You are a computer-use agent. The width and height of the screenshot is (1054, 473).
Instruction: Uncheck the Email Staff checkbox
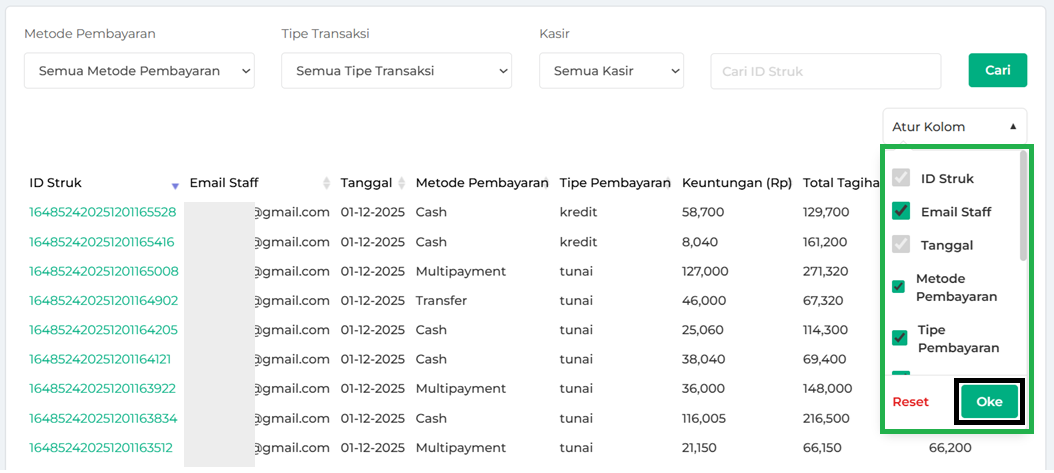(901, 211)
